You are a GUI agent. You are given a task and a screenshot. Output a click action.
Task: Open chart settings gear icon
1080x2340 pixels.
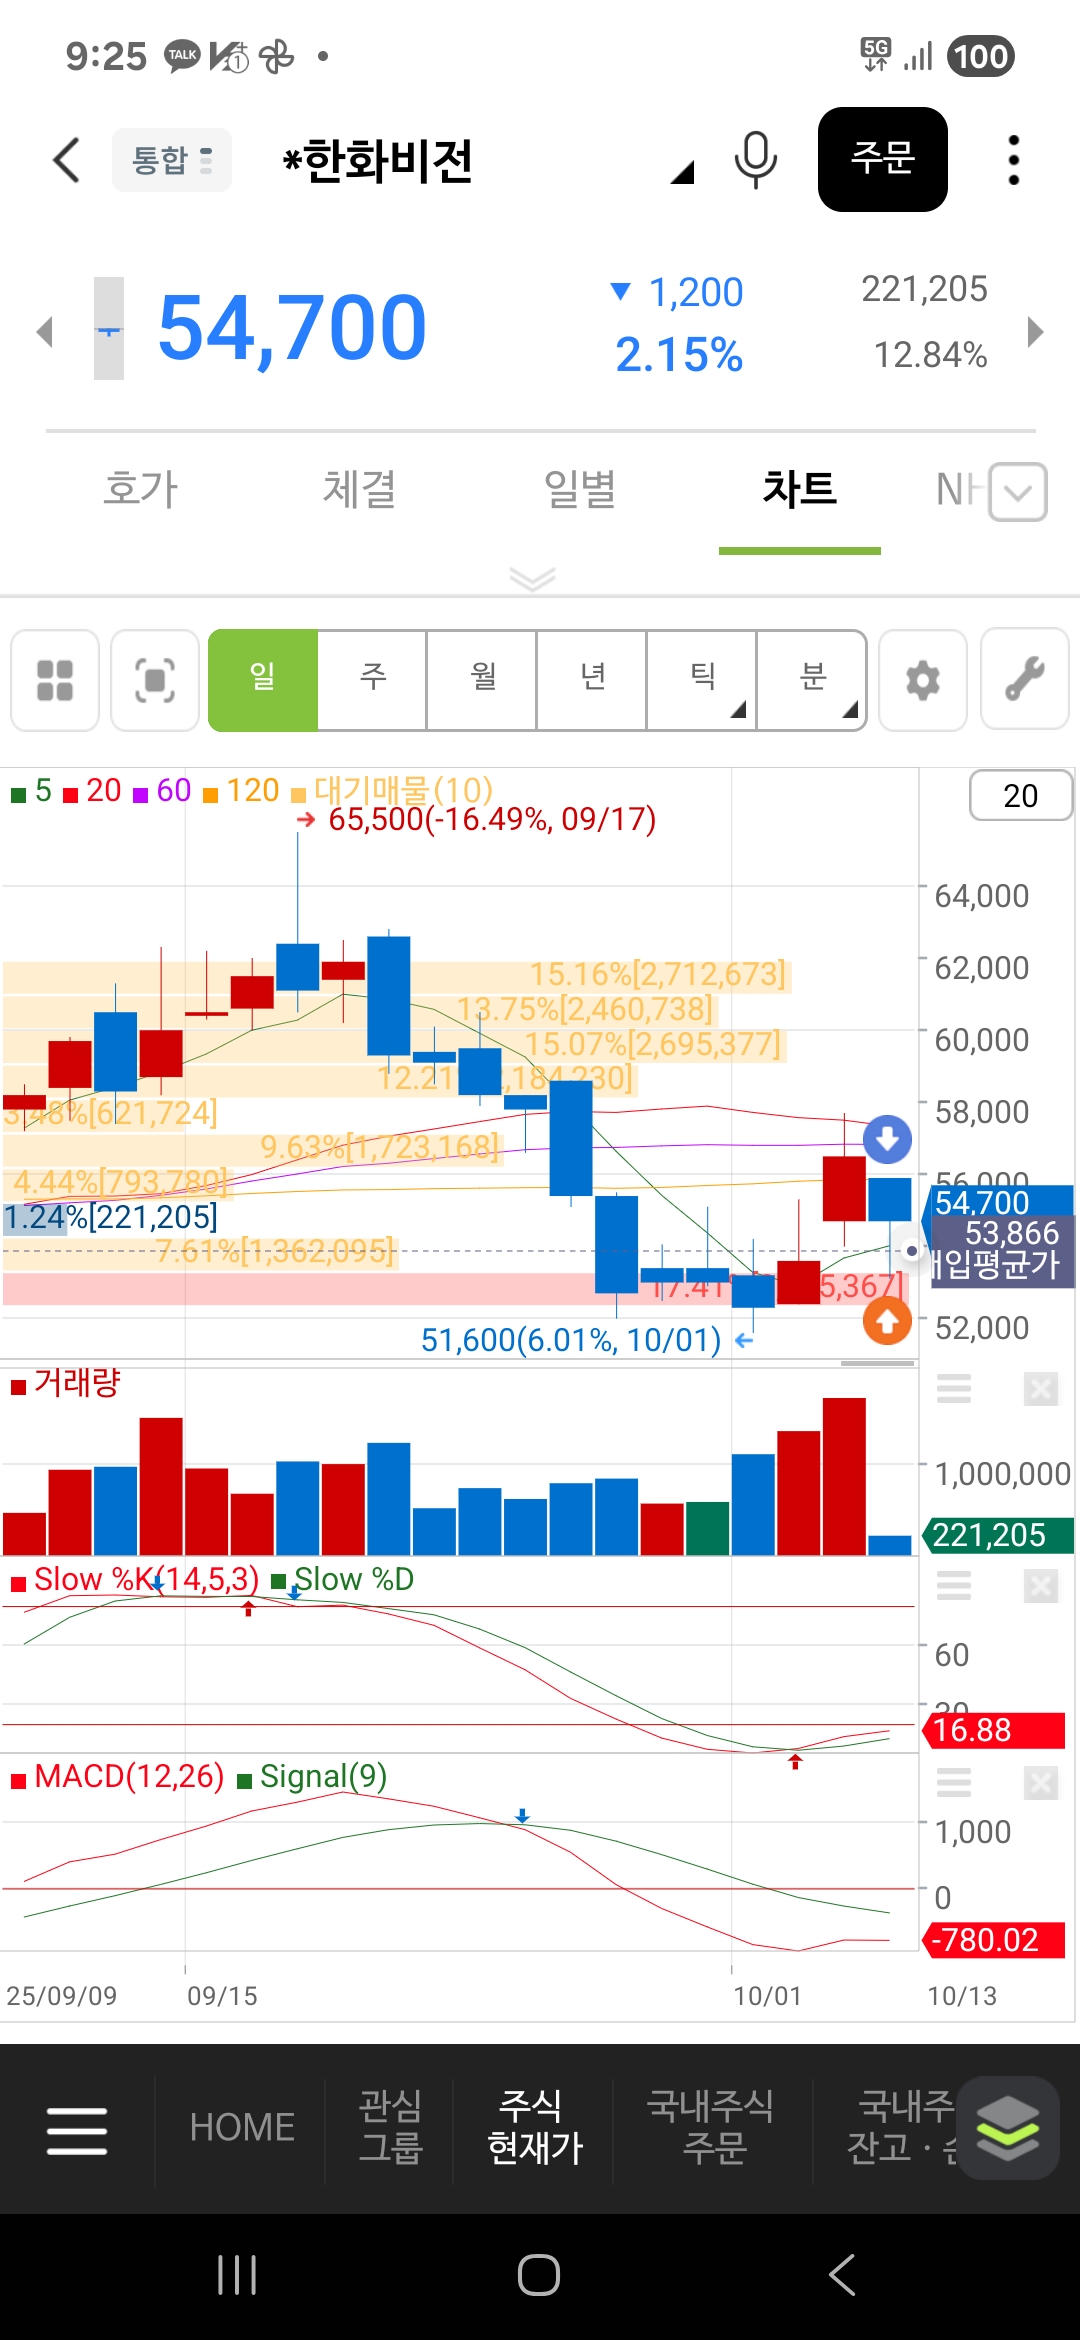tap(922, 680)
